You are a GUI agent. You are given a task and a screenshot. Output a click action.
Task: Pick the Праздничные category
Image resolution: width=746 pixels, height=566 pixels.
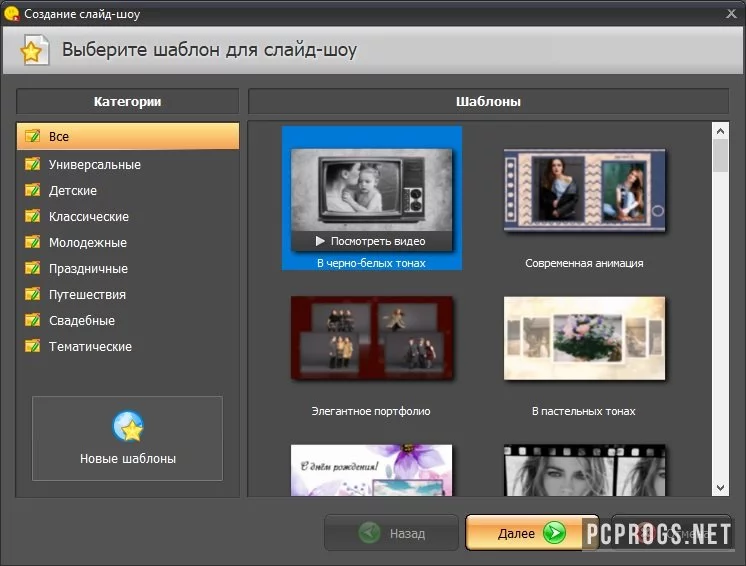128,268
